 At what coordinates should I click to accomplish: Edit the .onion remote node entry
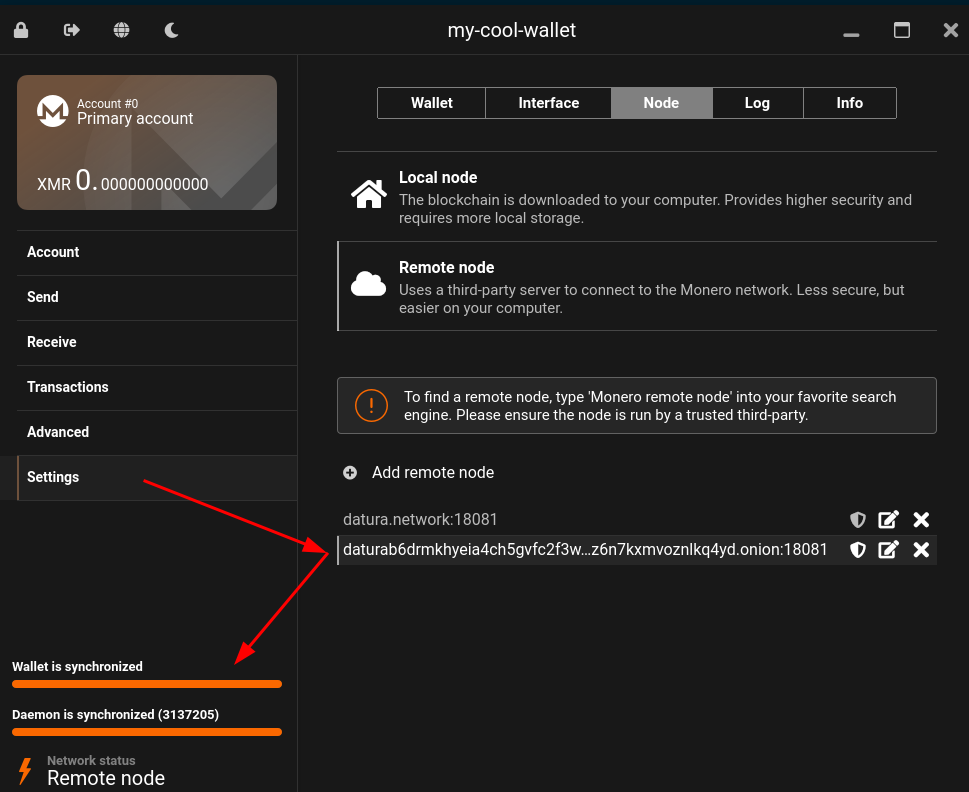[889, 550]
